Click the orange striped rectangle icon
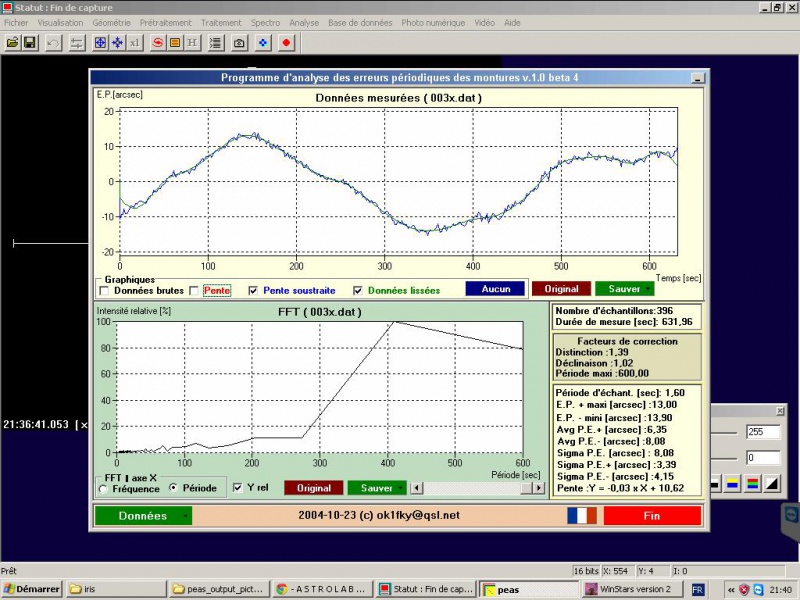 coord(175,43)
